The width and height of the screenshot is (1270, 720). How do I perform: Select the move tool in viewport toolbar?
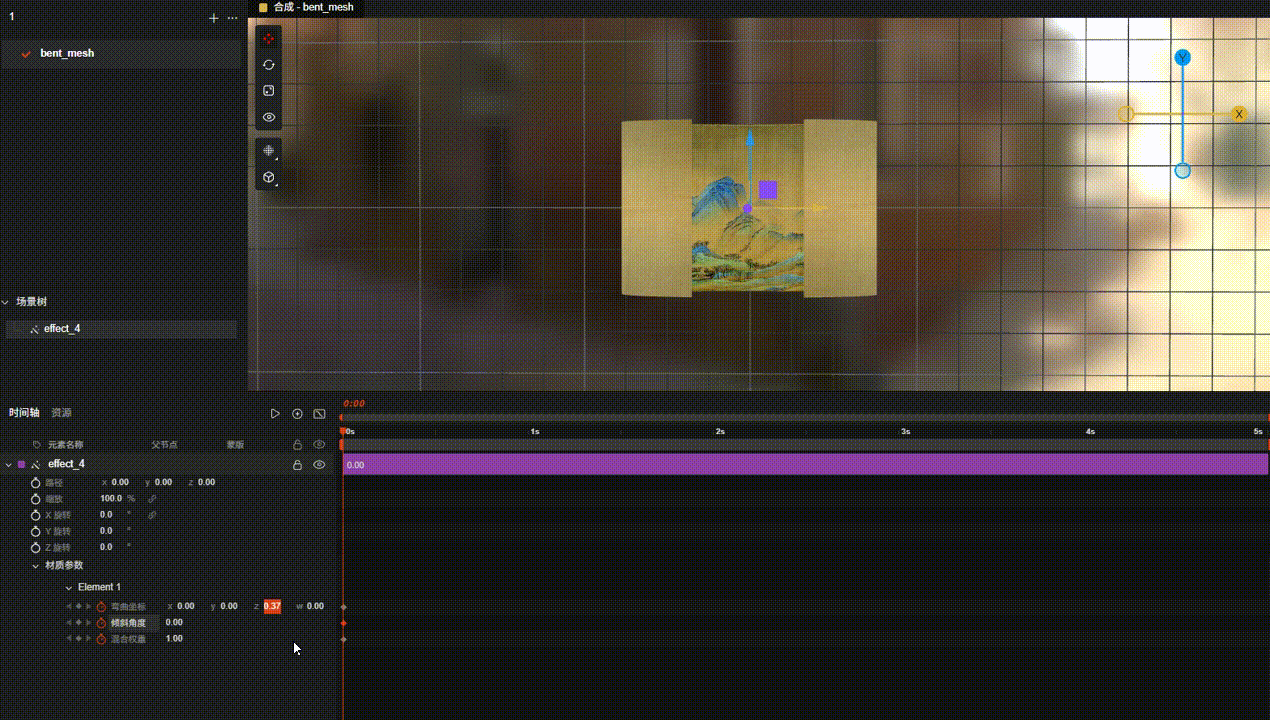pyautogui.click(x=268, y=38)
